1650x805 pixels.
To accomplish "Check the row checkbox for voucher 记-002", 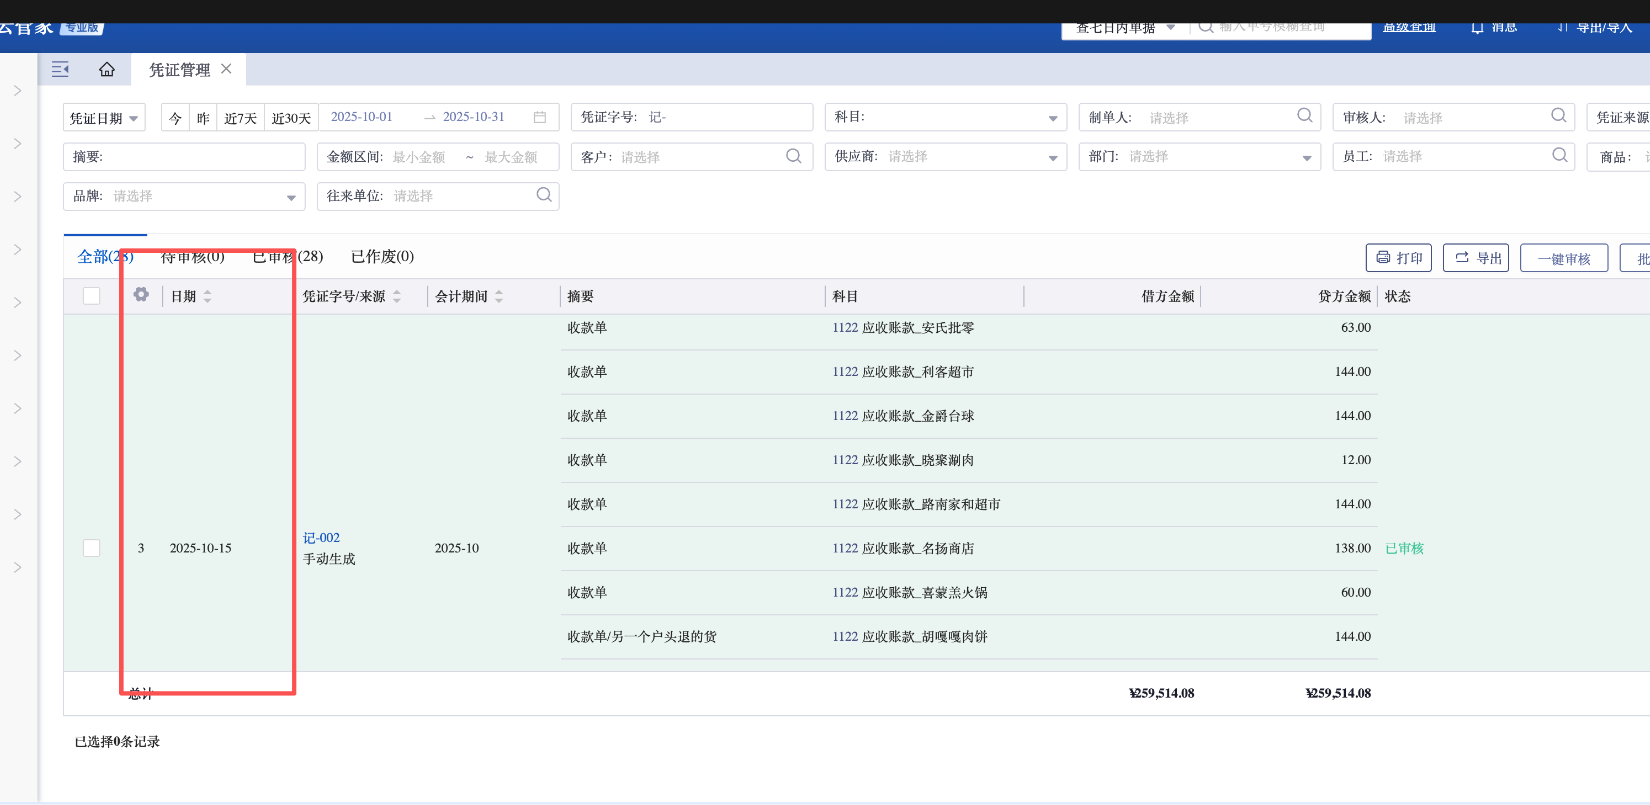I will point(92,548).
